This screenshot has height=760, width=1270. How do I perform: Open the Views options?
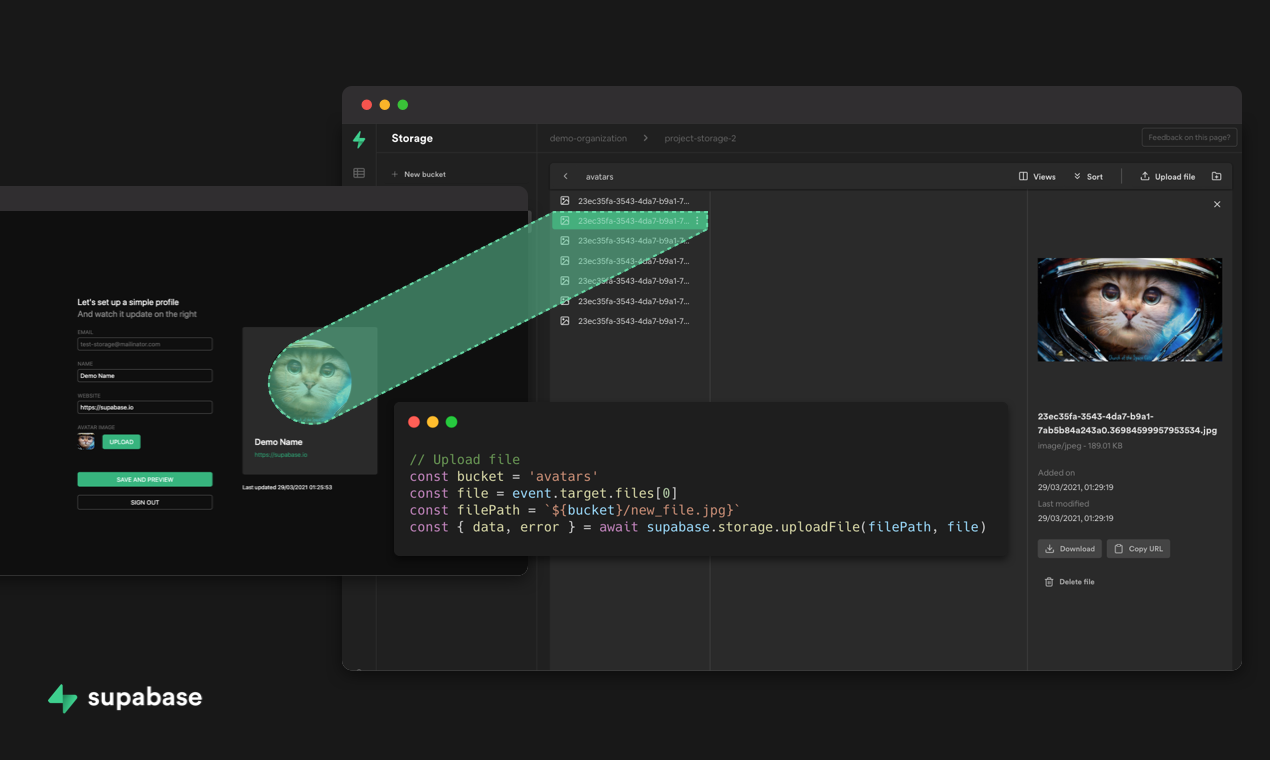(x=1037, y=177)
